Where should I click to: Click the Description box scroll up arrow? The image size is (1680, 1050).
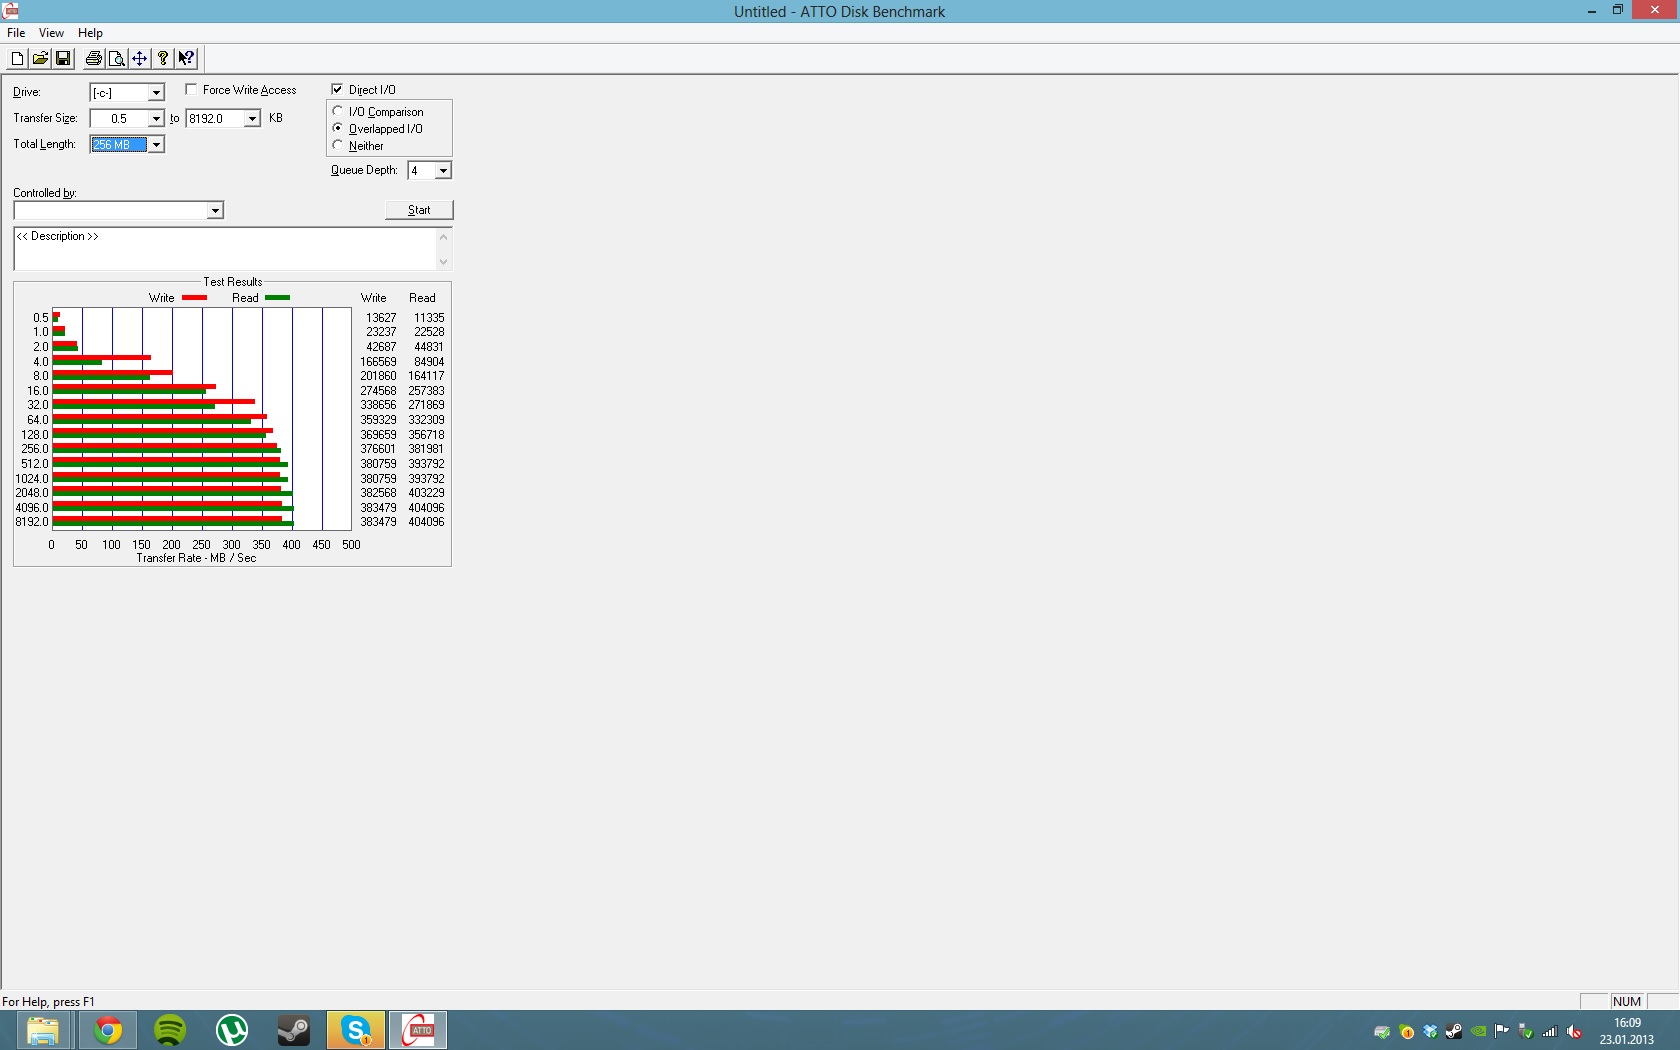click(x=443, y=237)
